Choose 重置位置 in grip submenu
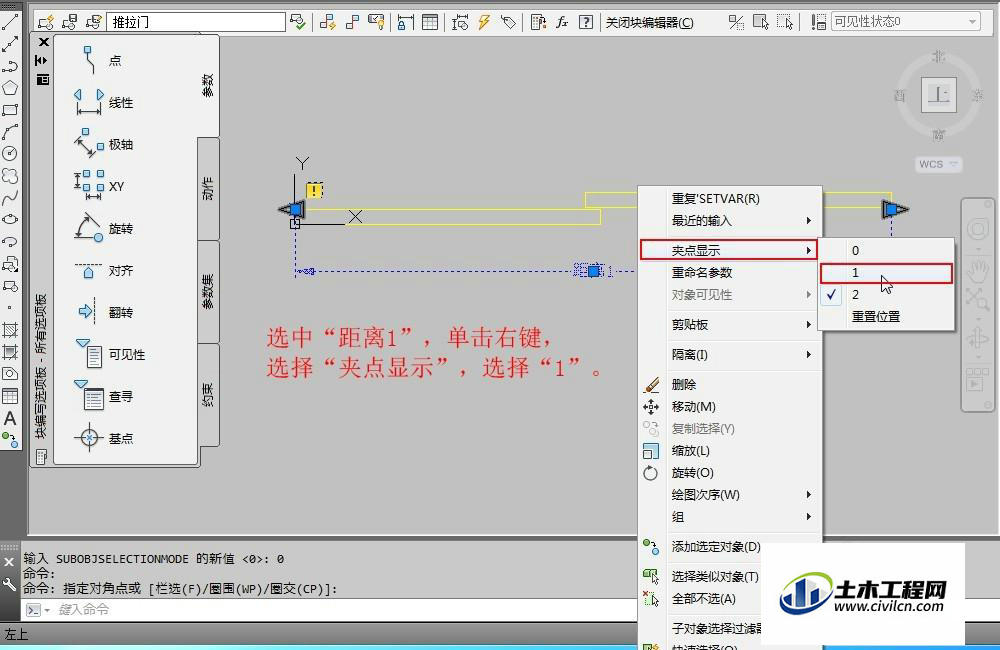The height and width of the screenshot is (650, 1000). coord(886,316)
